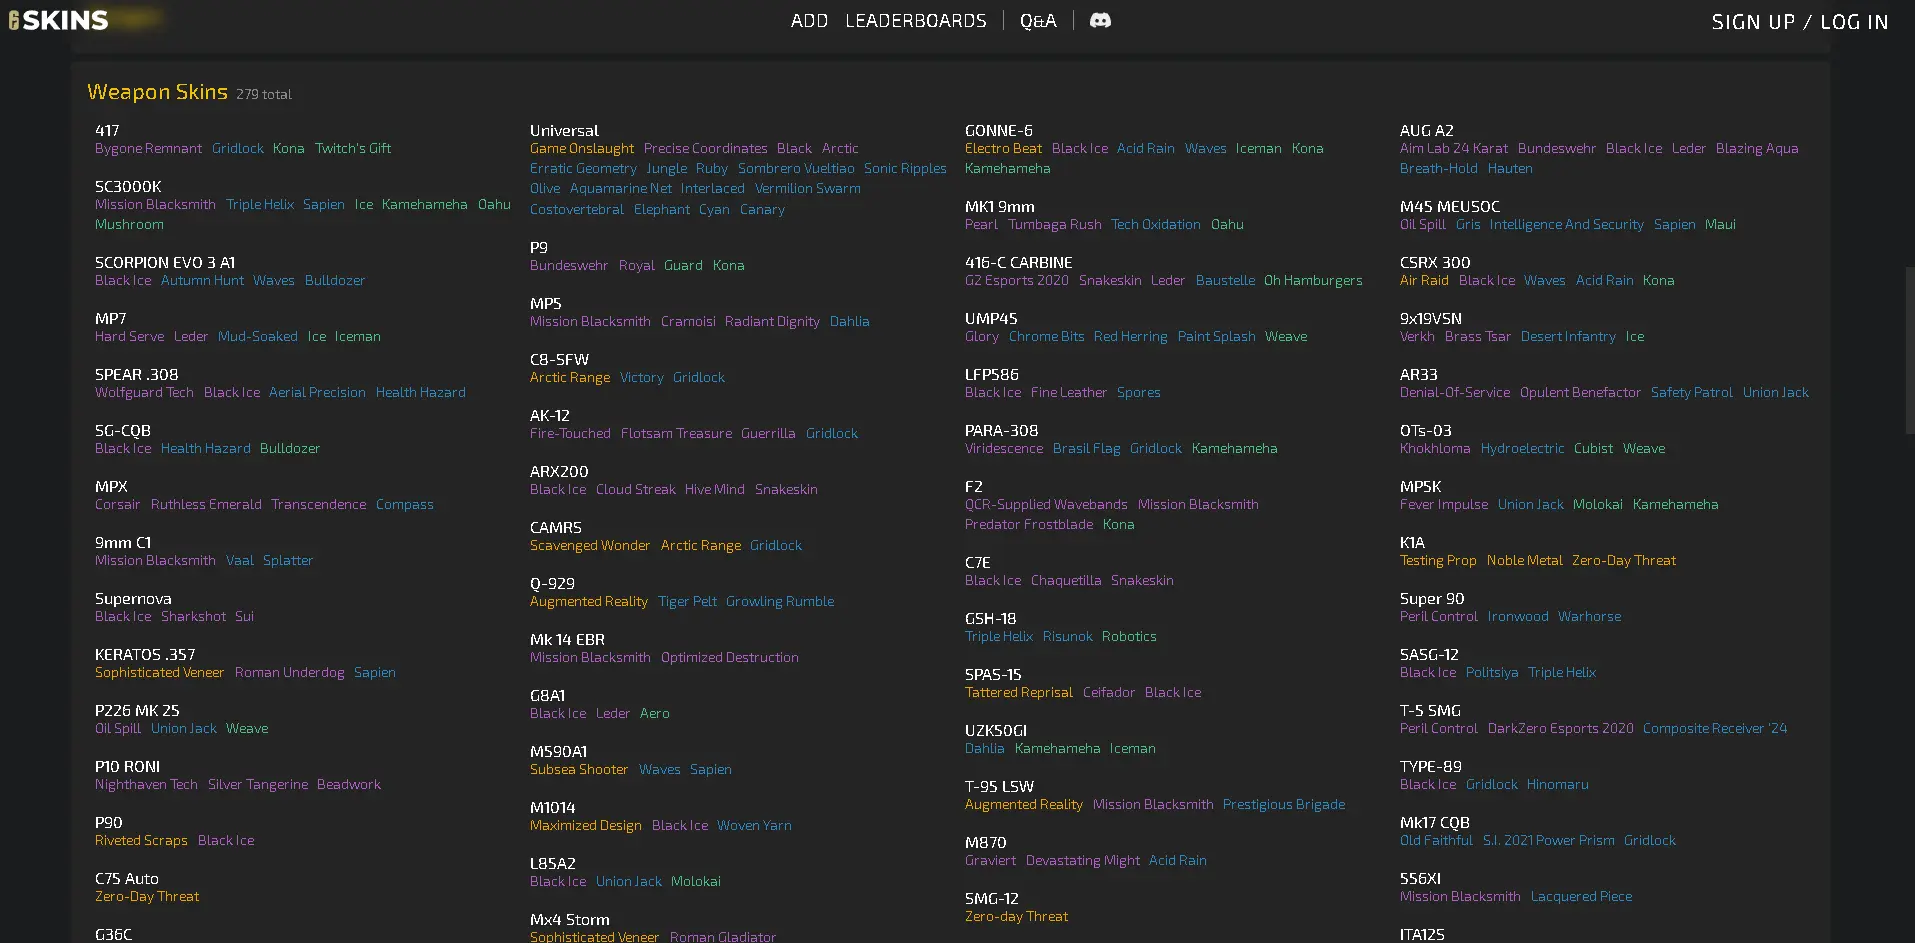Viewport: 1915px width, 943px height.
Task: Select Oh Hamburgers skin link
Action: (1312, 281)
